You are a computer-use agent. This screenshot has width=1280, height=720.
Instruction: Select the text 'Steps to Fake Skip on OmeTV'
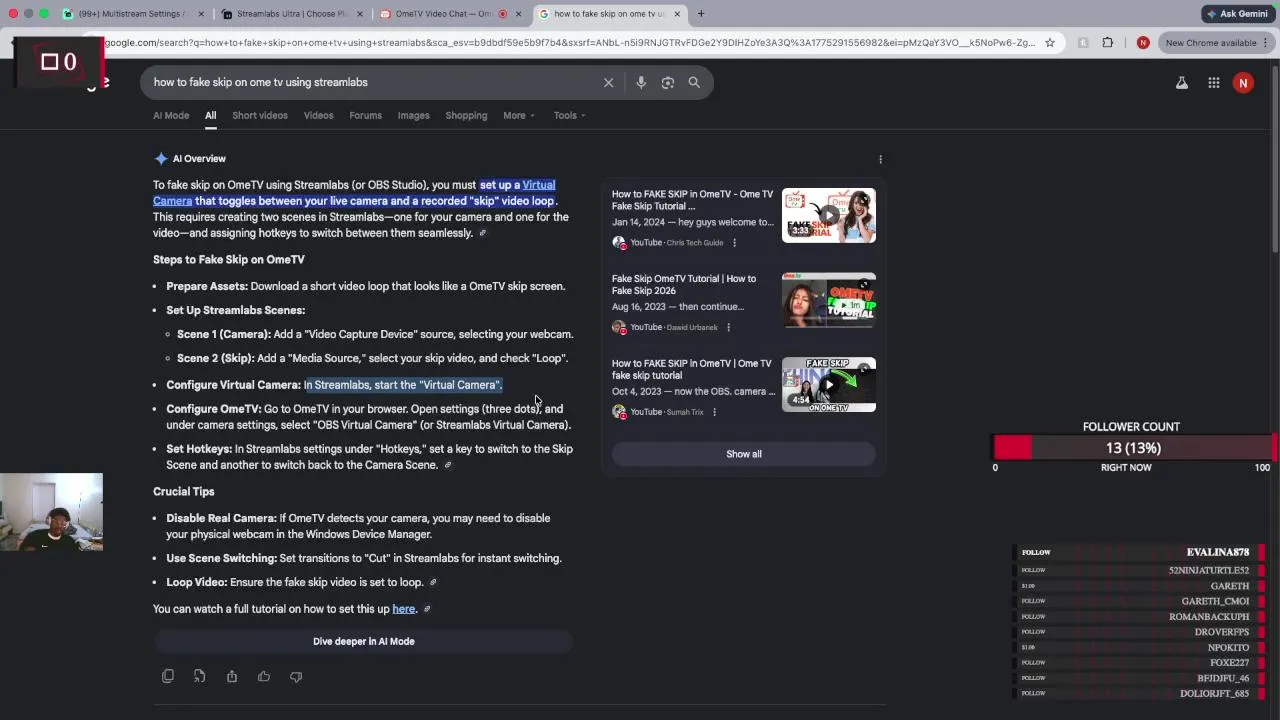click(229, 260)
